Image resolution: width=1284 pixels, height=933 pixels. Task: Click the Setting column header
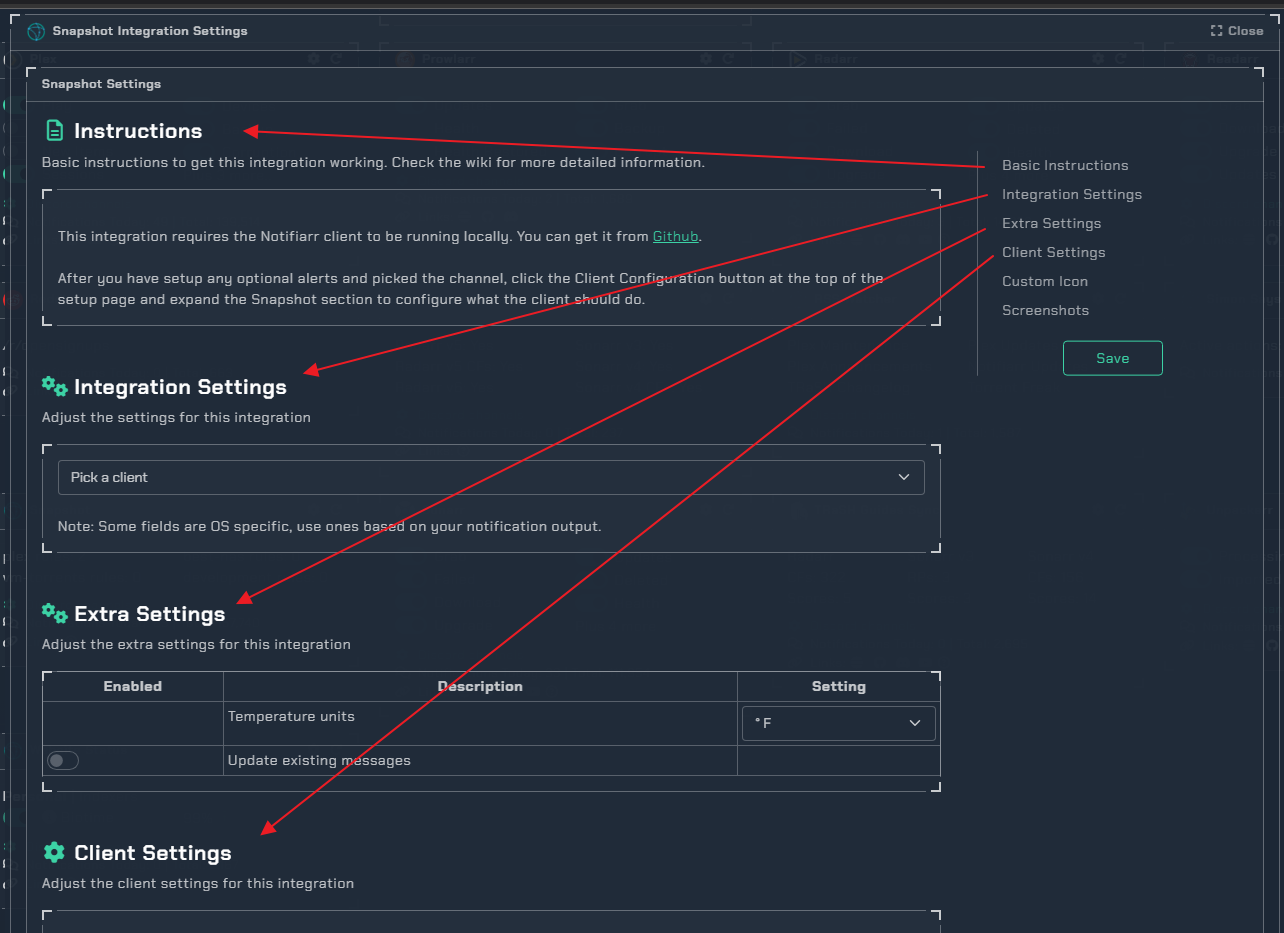839,686
